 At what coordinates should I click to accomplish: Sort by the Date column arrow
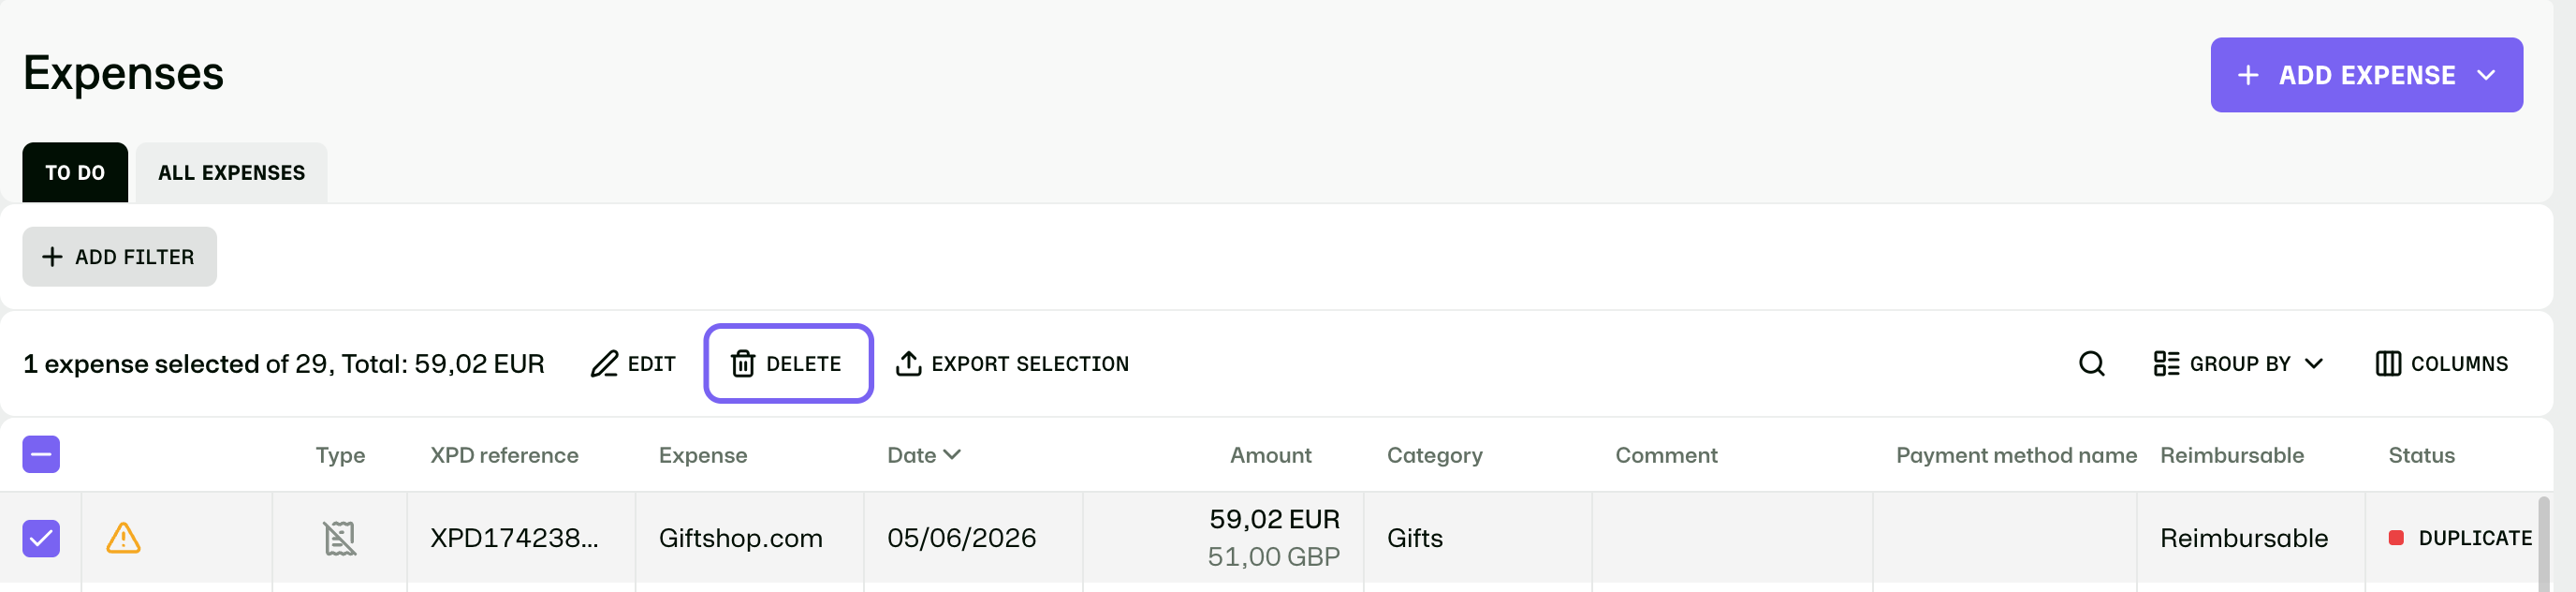(x=952, y=454)
